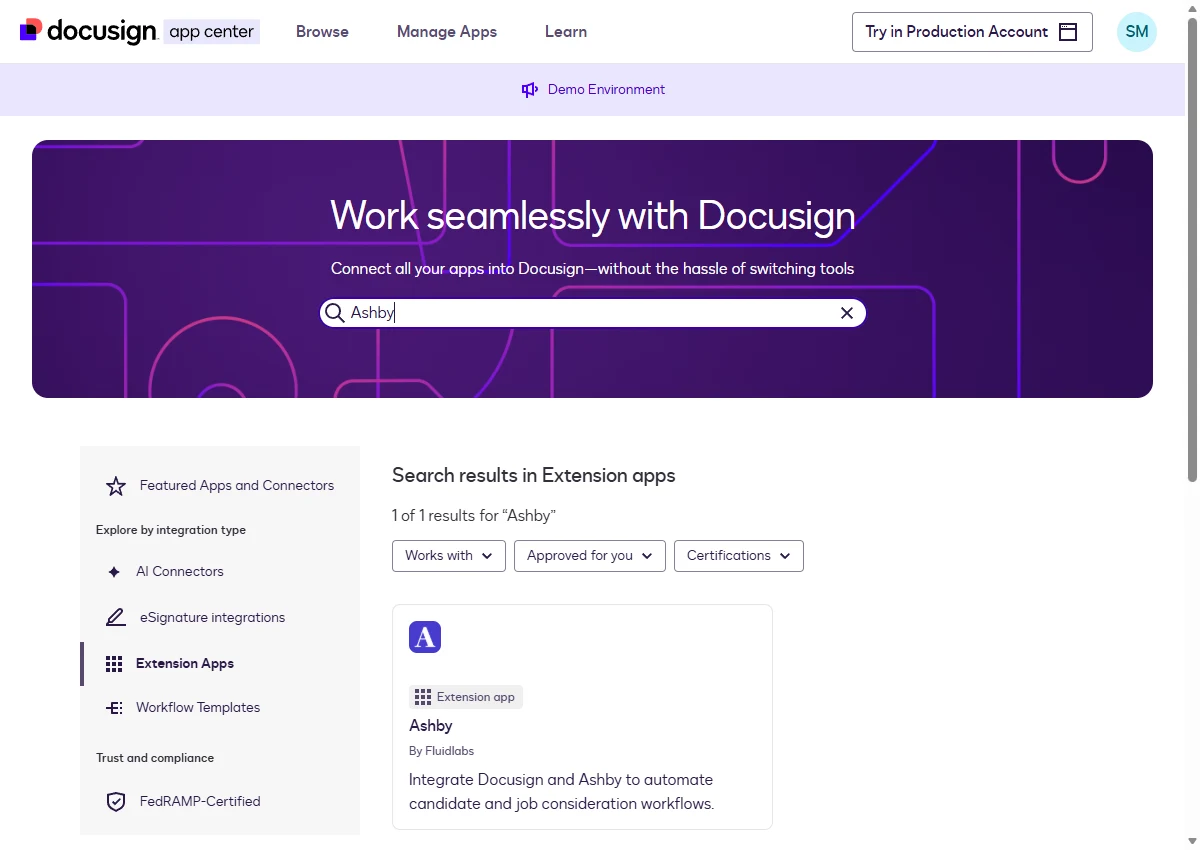Image resolution: width=1200 pixels, height=850 pixels.
Task: Click Try in Production Account button
Action: 972,32
